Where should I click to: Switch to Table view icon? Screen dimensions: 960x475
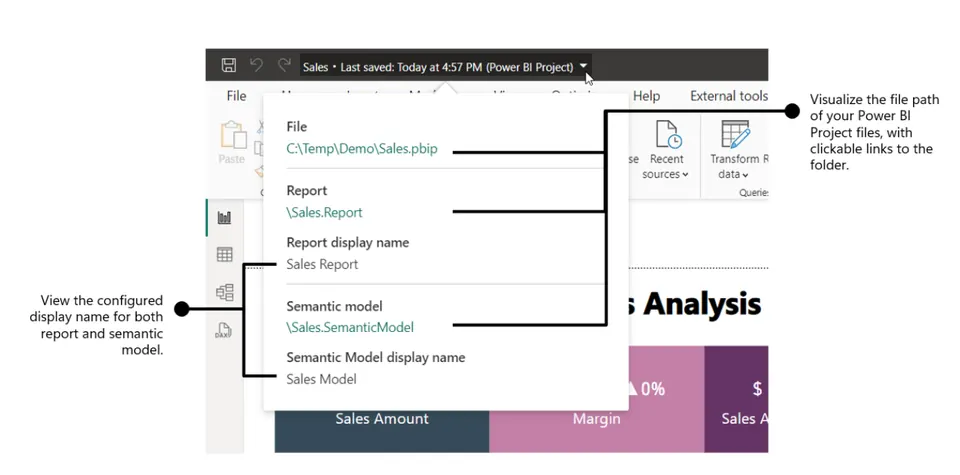point(225,255)
